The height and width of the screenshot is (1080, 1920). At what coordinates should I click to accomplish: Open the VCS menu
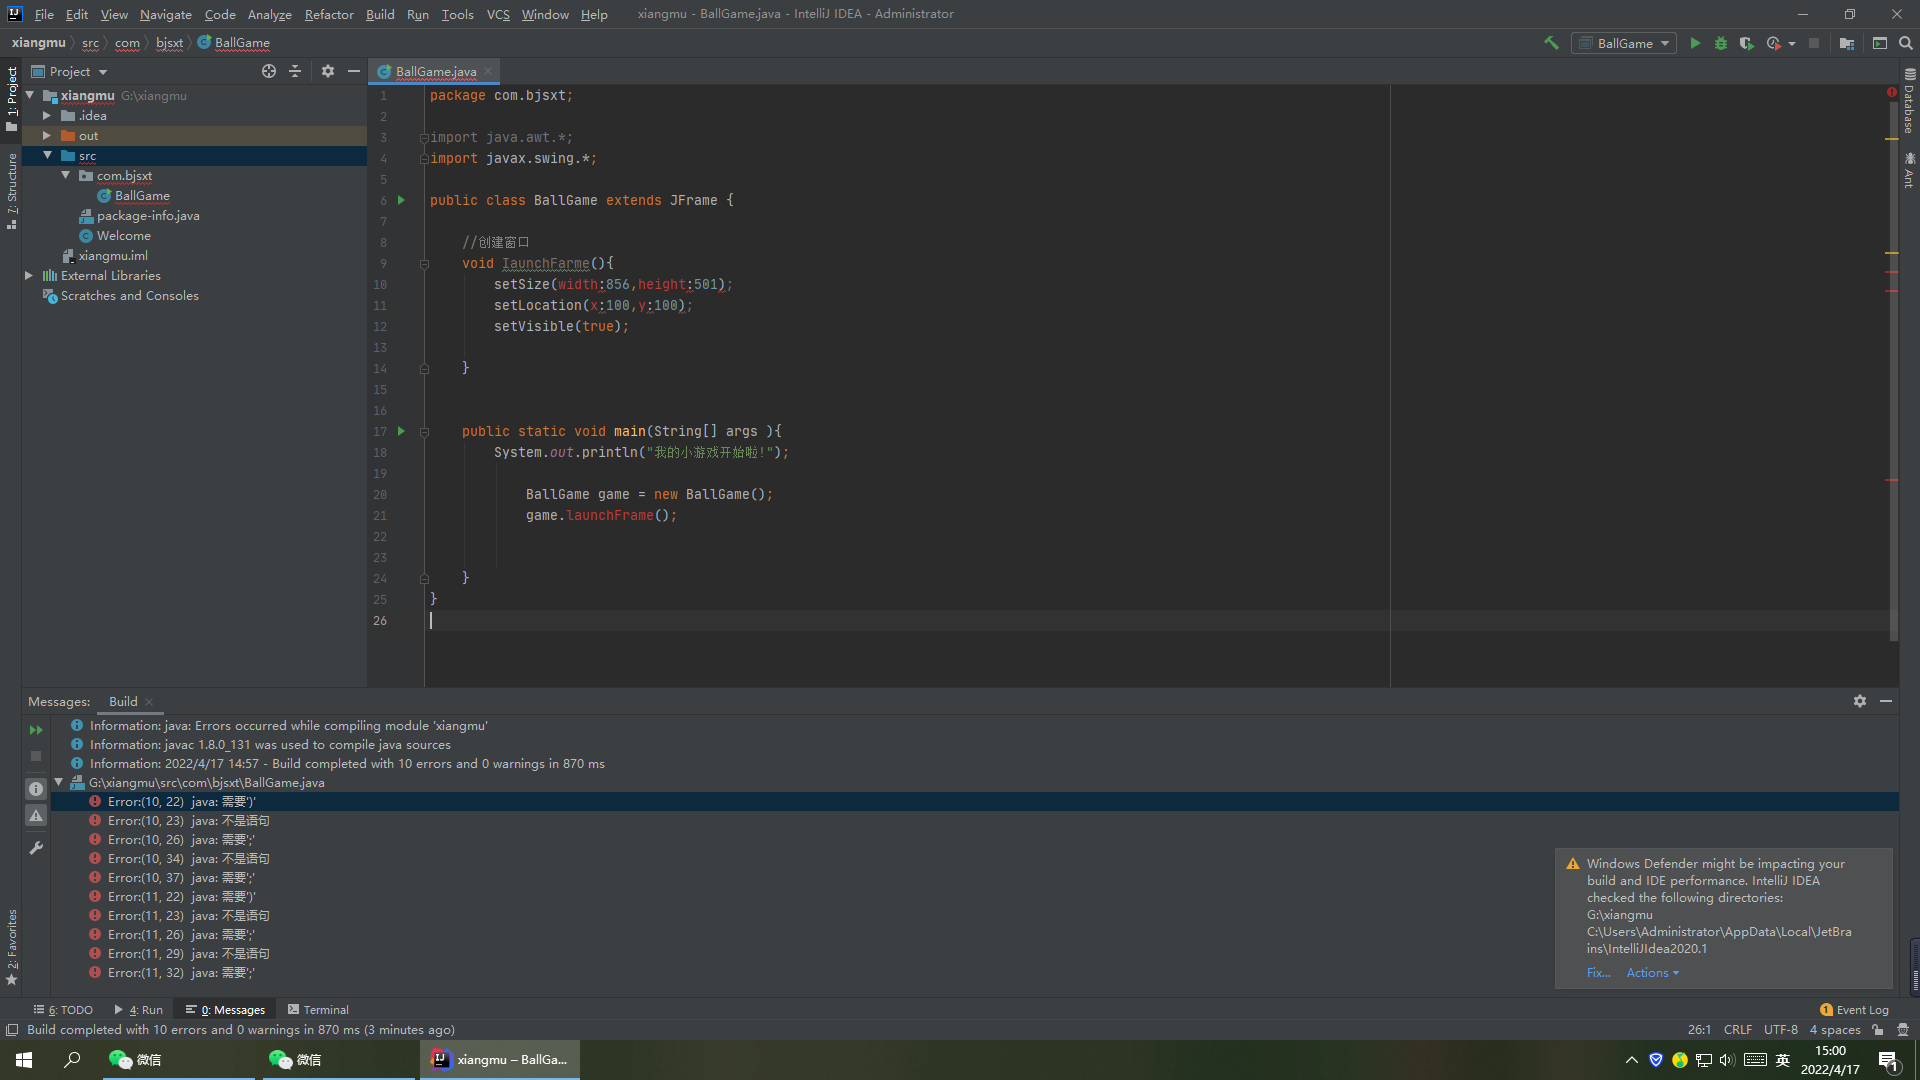click(x=498, y=14)
